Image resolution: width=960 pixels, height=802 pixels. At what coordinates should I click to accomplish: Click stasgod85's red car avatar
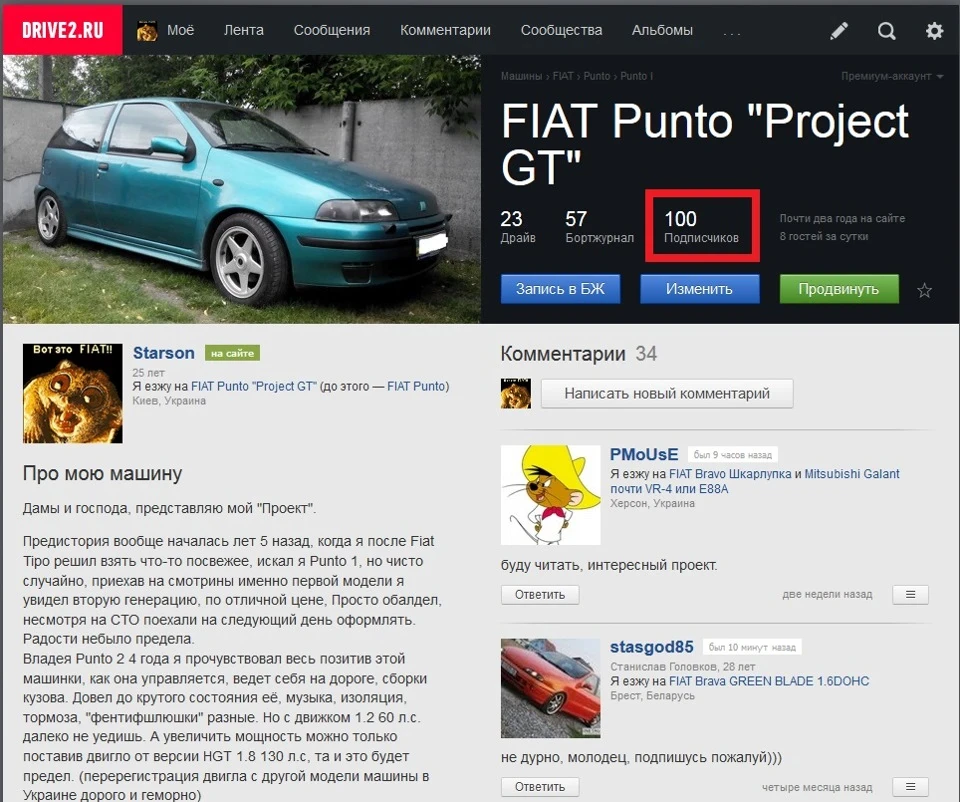[550, 688]
